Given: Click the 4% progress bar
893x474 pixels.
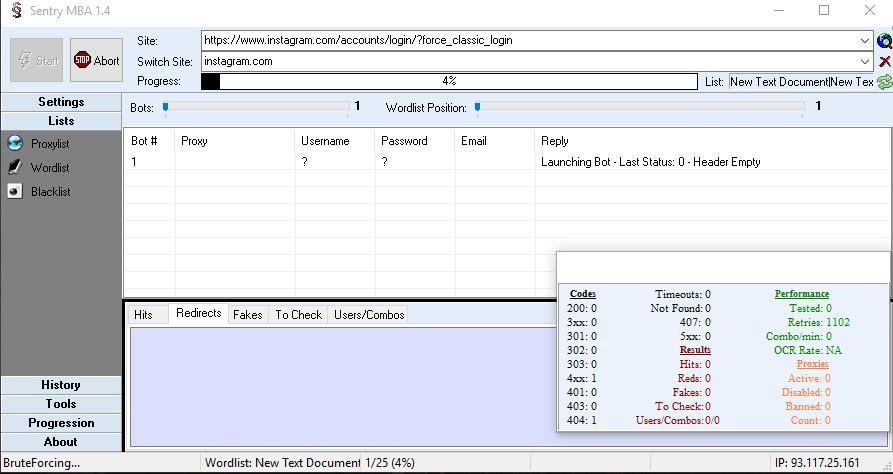Looking at the screenshot, I should pos(449,81).
